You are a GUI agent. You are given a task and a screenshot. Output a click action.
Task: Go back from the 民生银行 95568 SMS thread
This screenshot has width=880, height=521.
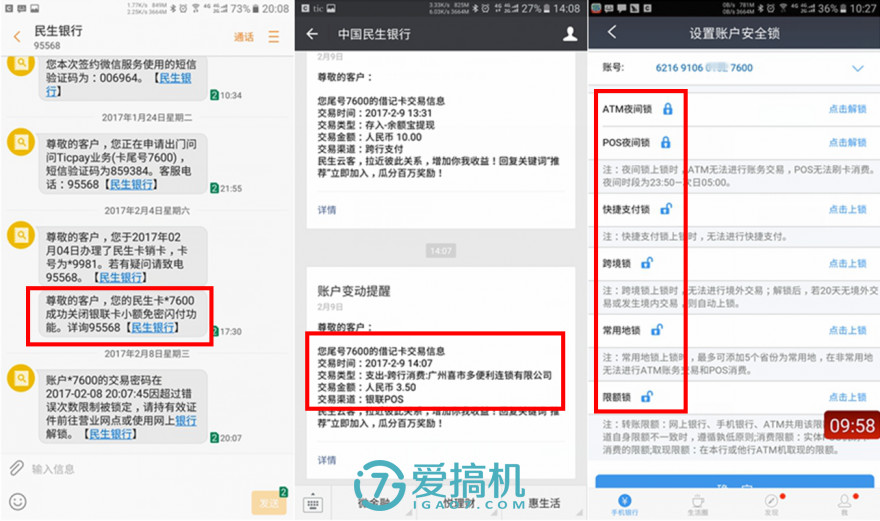(x=17, y=37)
